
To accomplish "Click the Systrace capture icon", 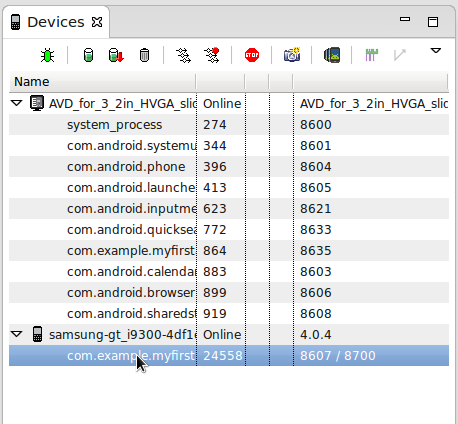I will pos(372,55).
